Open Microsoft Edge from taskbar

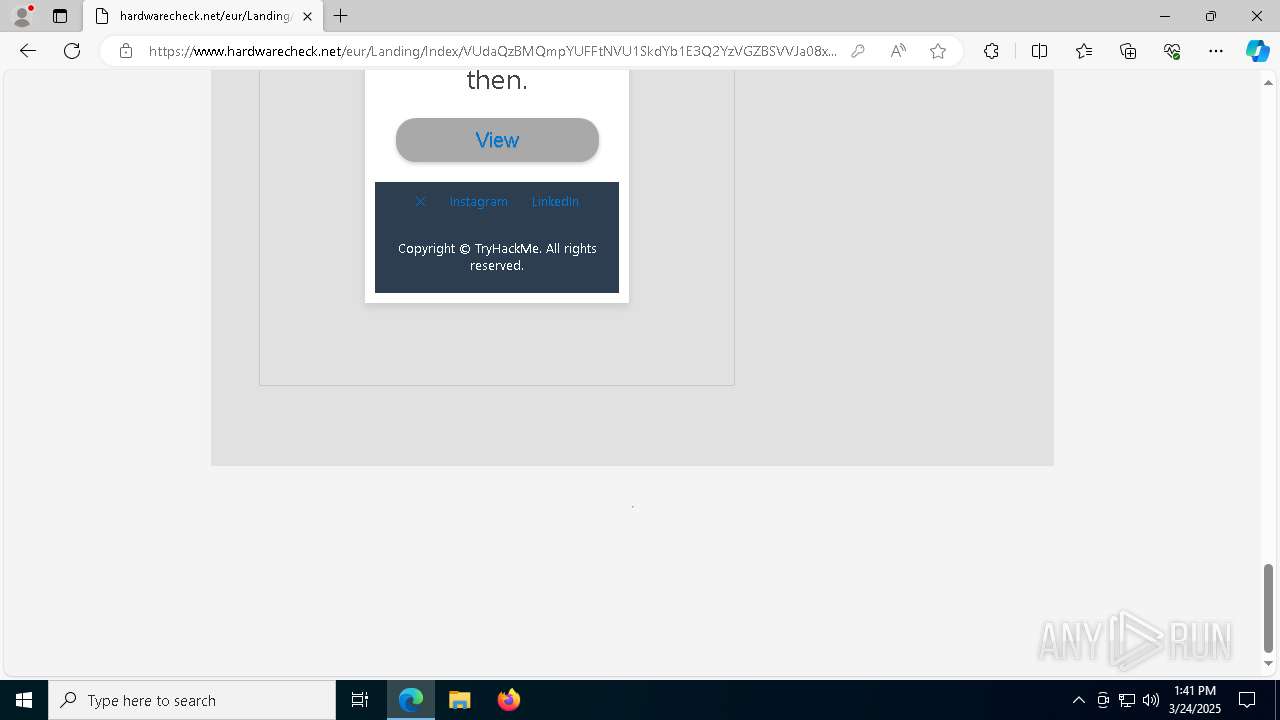[x=411, y=700]
